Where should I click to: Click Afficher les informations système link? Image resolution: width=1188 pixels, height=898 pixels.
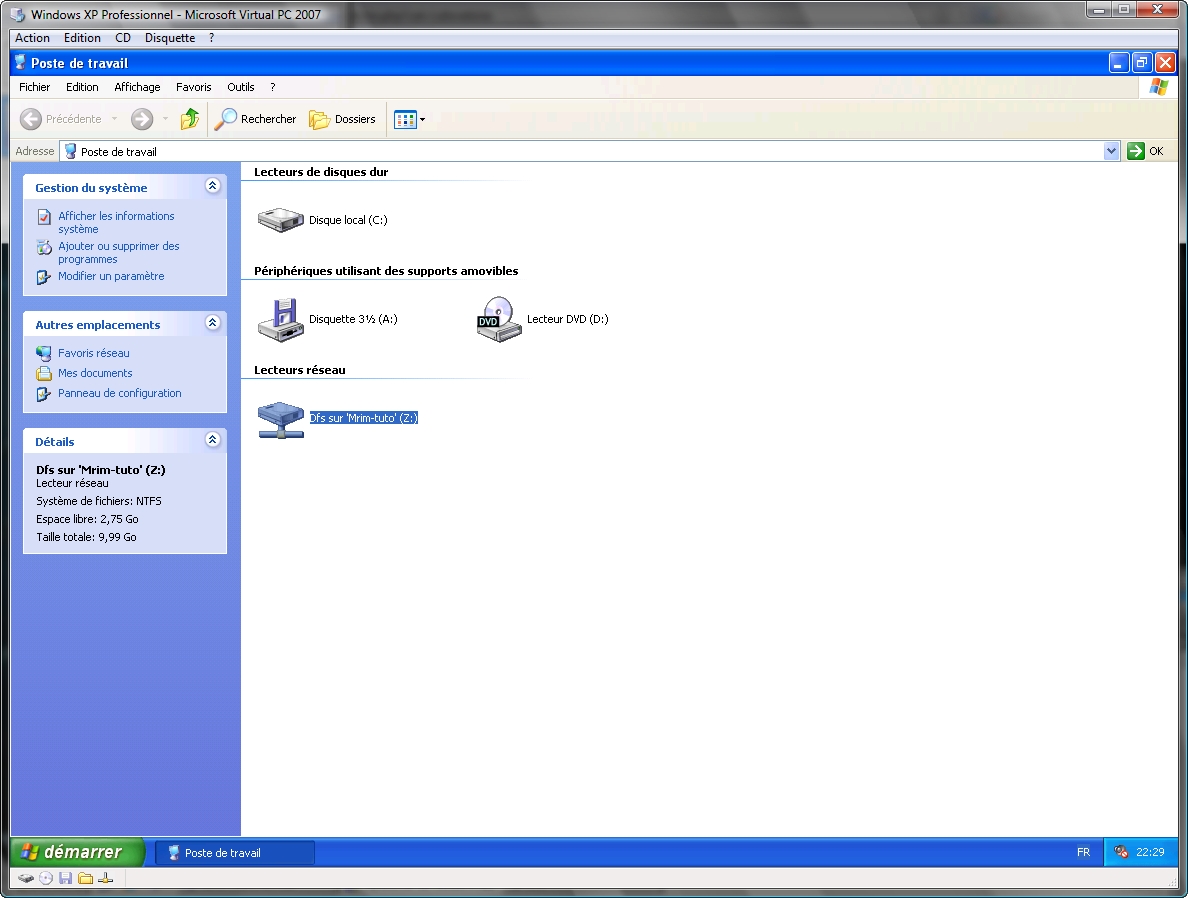coord(116,222)
